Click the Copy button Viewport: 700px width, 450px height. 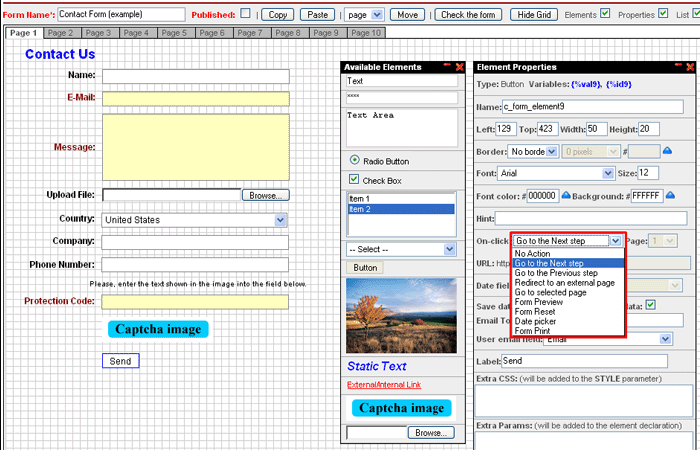coord(278,15)
